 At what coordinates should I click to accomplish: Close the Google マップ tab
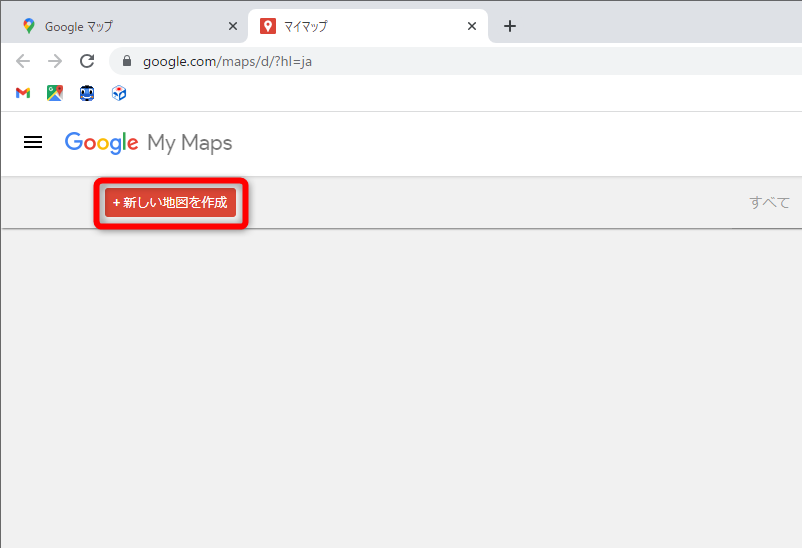tap(233, 26)
